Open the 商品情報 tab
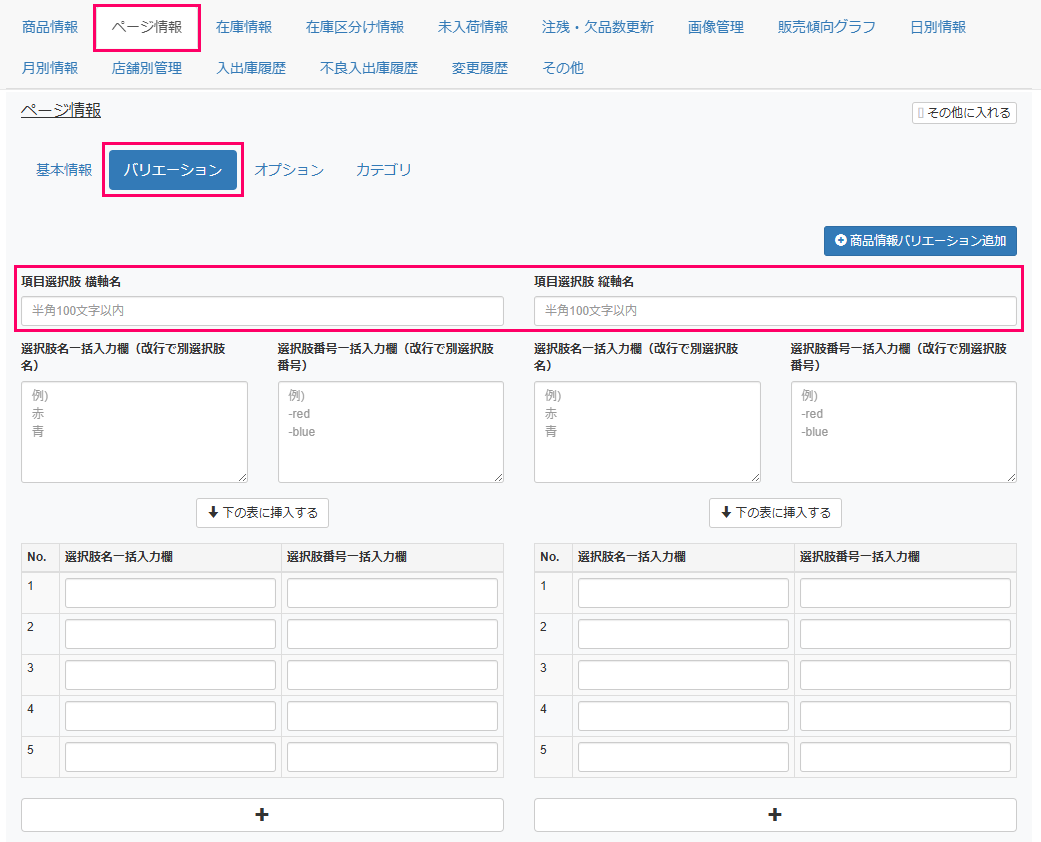The image size is (1041, 842). tap(50, 27)
